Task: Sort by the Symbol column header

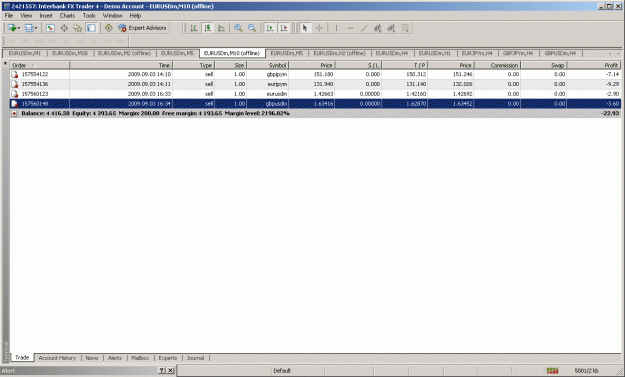Action: [x=267, y=65]
